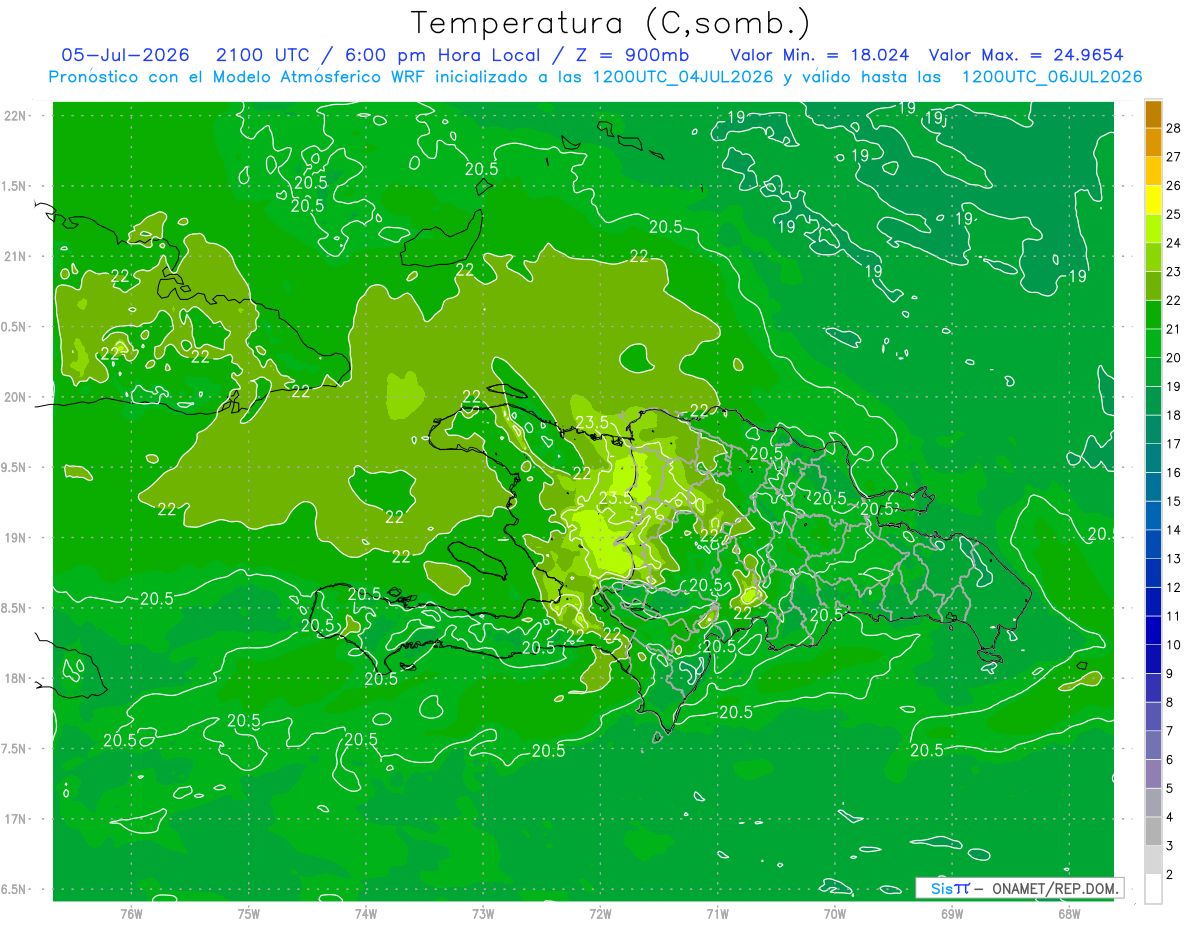
Task: Click the valid-until time '1200UTC_06JUL2026'
Action: (1052, 77)
